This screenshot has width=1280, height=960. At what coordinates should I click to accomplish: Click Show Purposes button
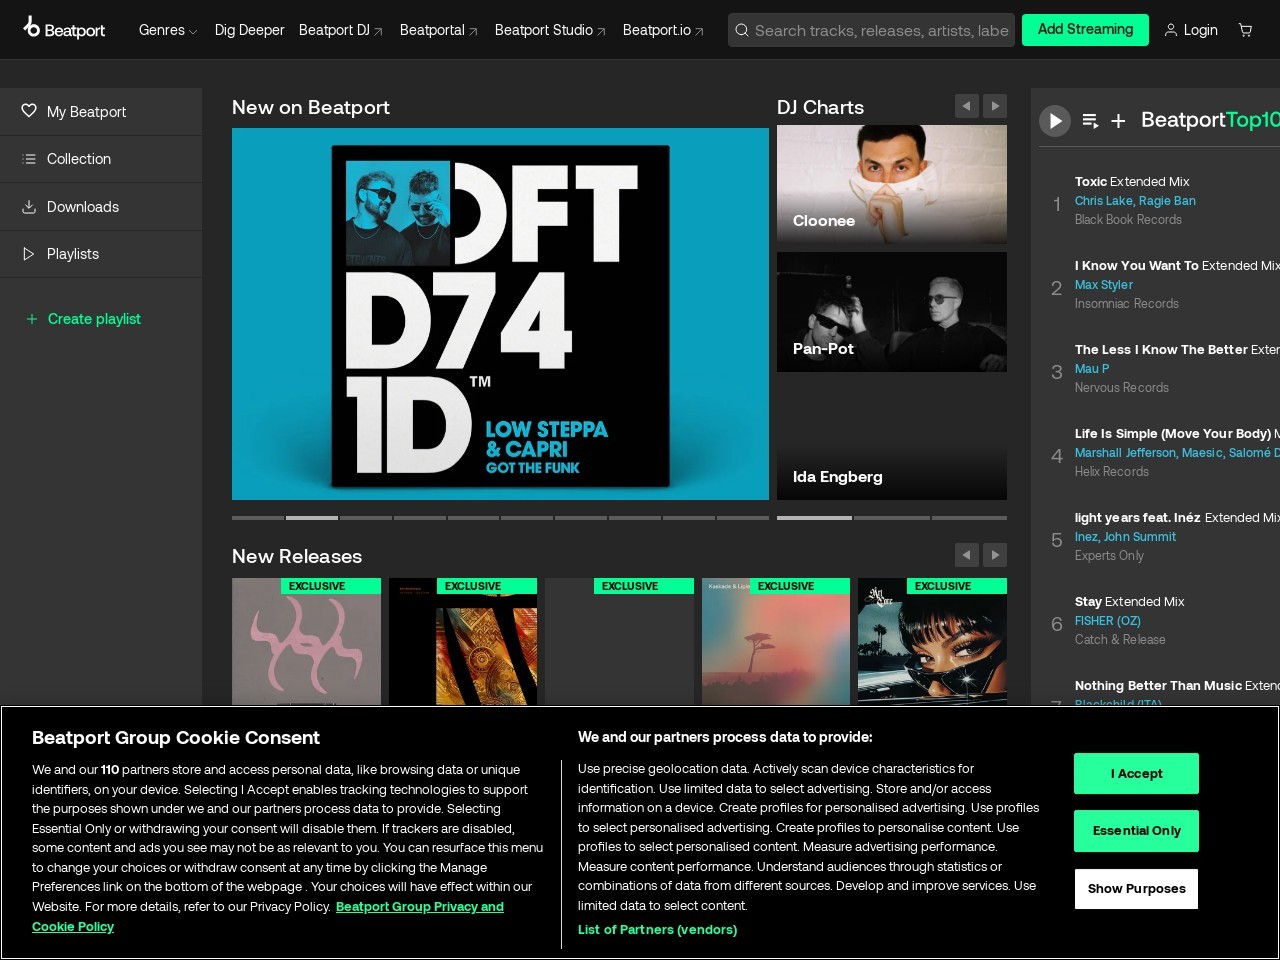(x=1136, y=889)
